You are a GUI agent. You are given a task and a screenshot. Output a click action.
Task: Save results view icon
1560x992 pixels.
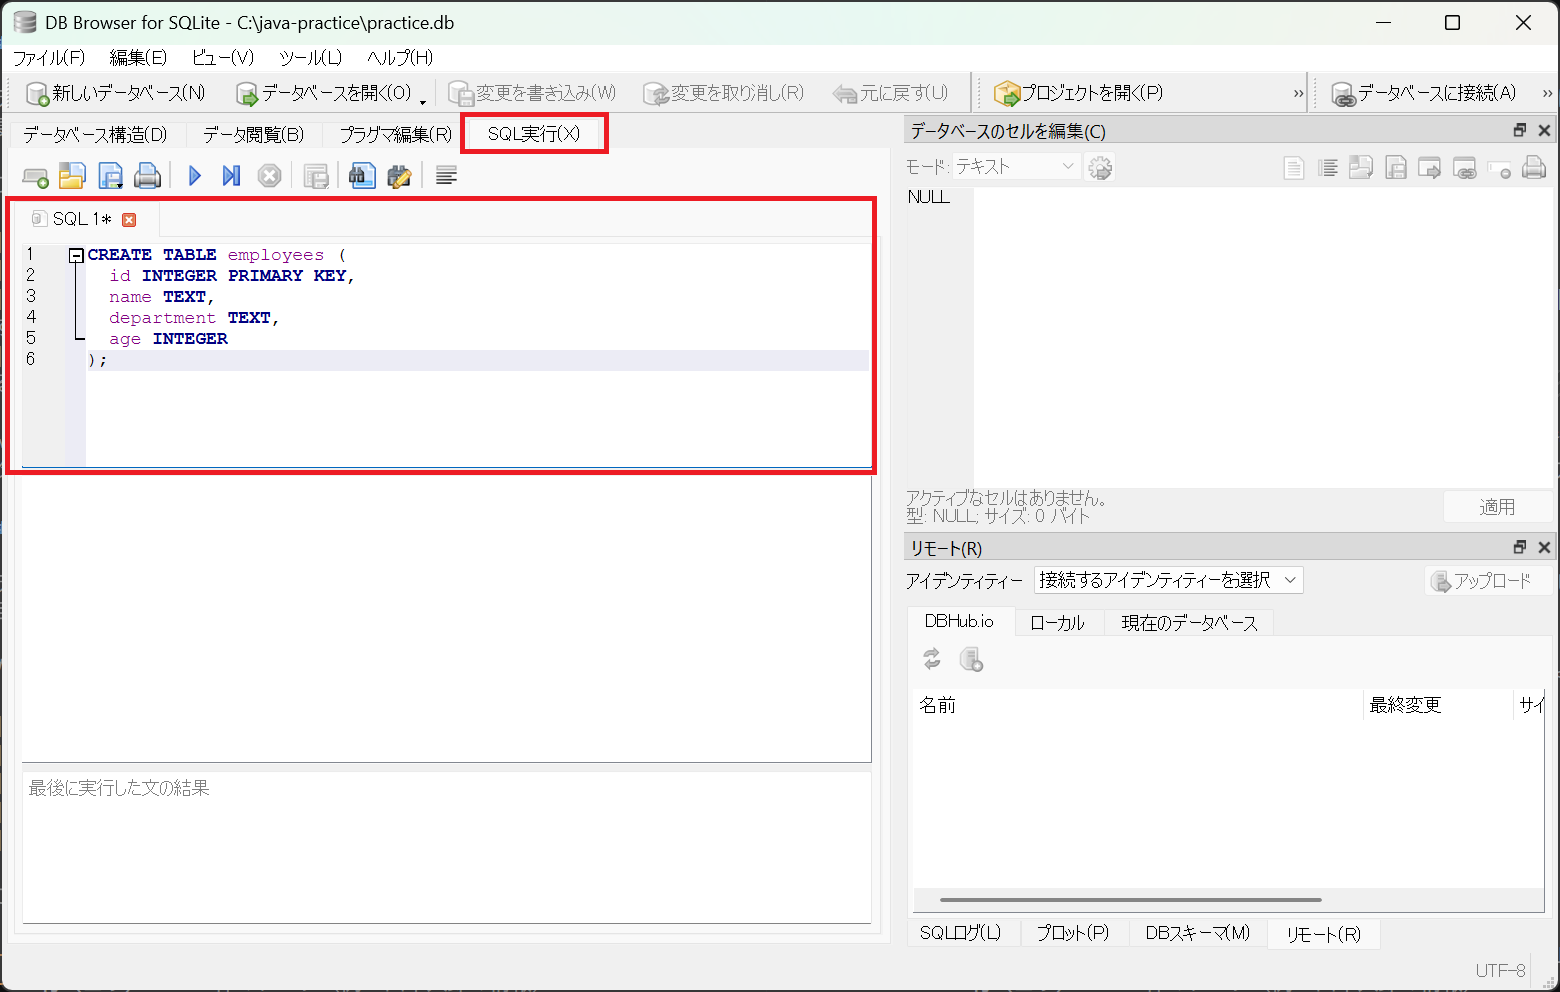(x=316, y=177)
